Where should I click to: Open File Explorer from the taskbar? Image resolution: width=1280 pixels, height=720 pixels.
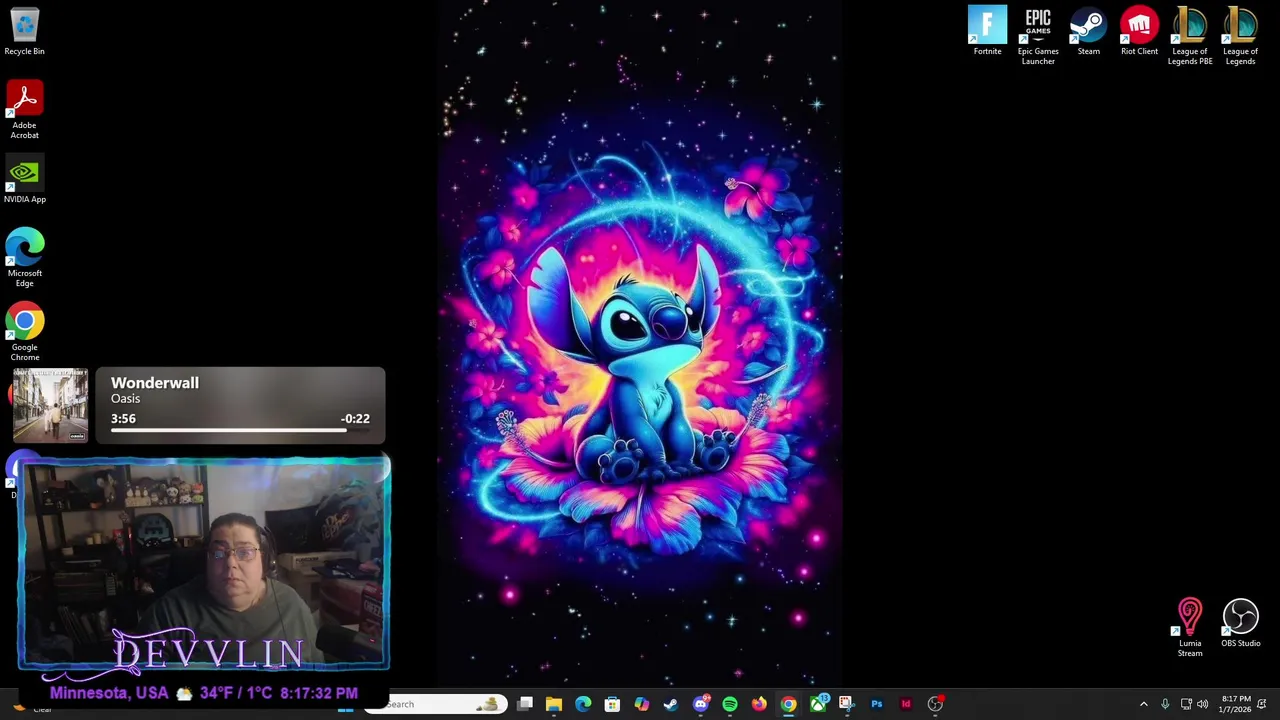[554, 704]
